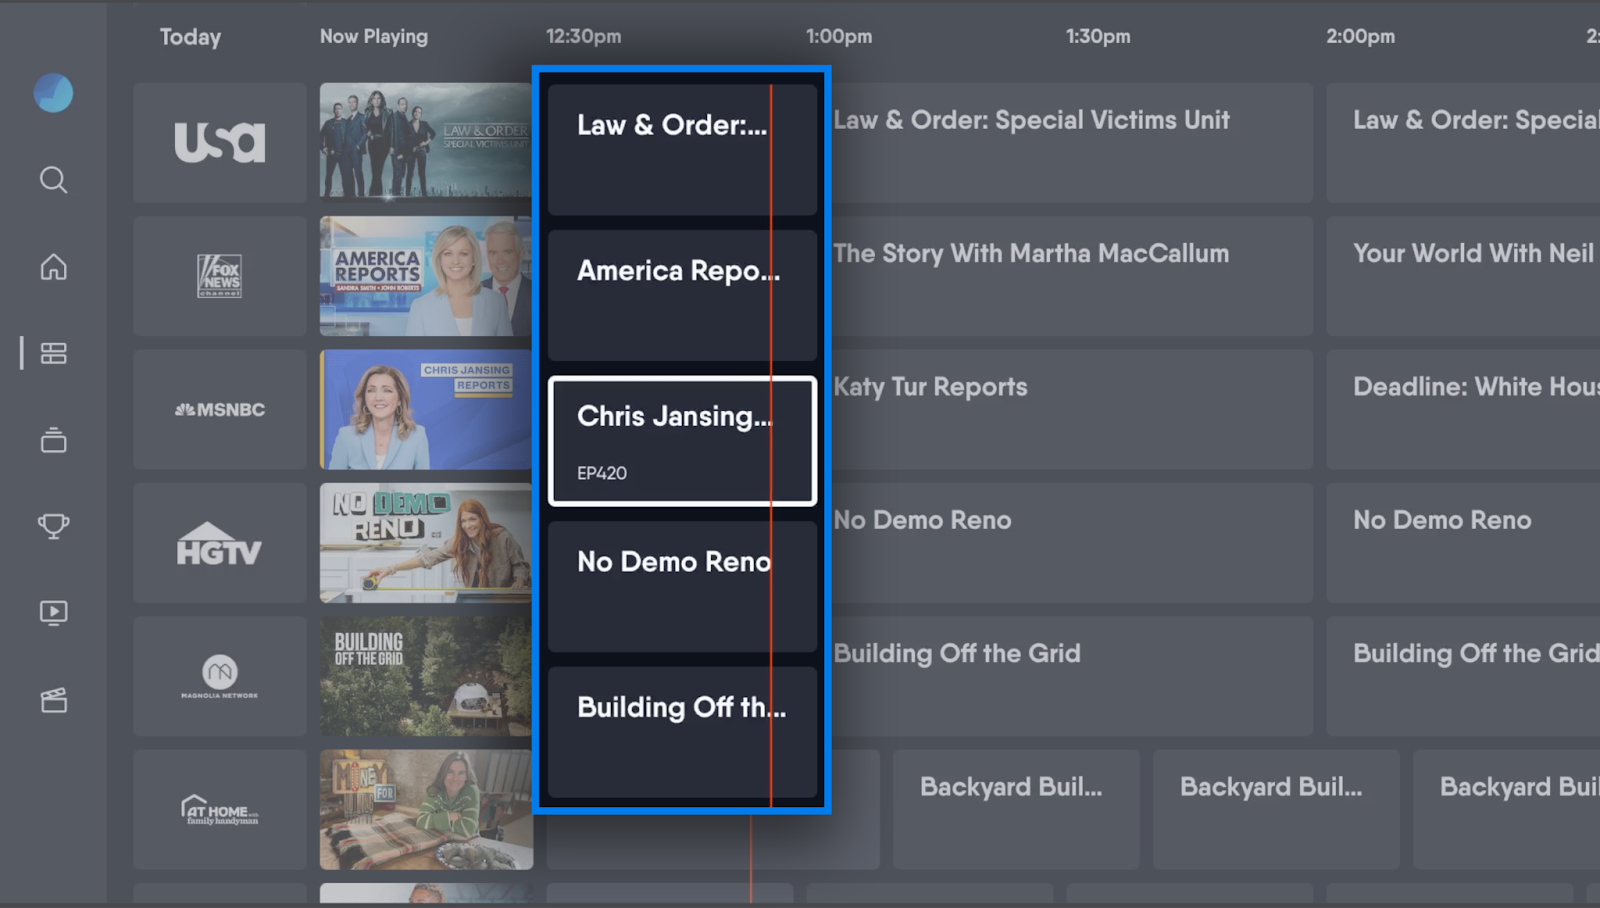Image resolution: width=1600 pixels, height=908 pixels.
Task: Select the MSNBC channel logo
Action: pyautogui.click(x=220, y=410)
